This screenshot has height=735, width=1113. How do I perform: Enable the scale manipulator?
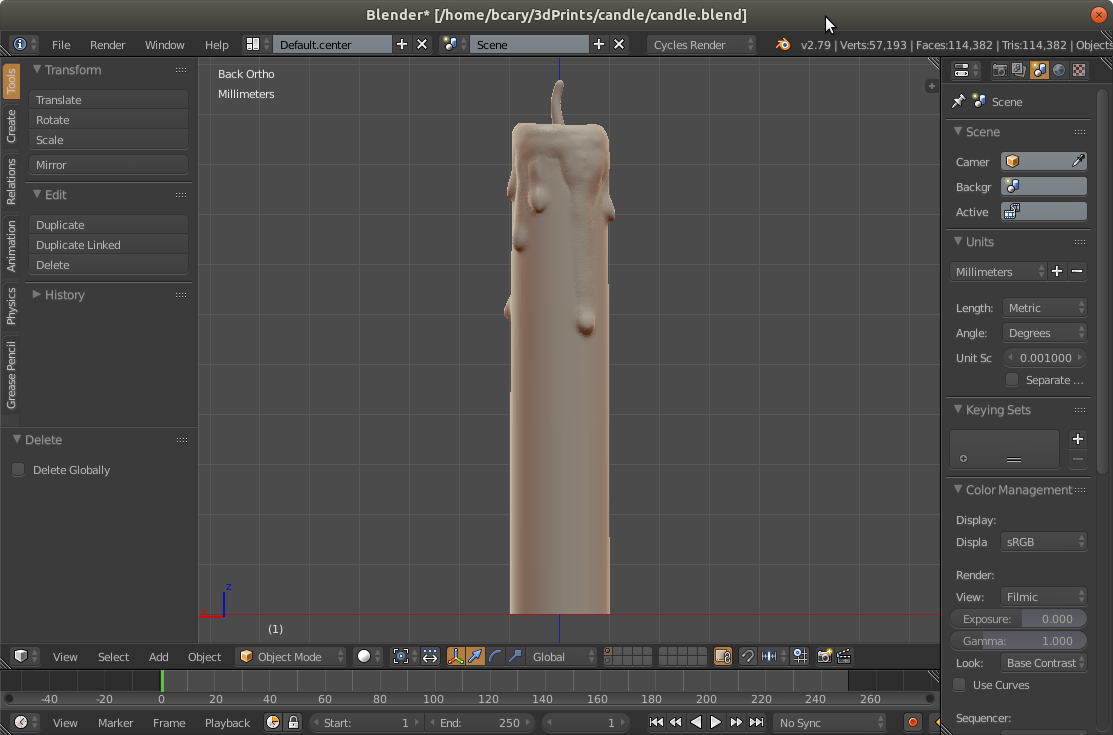point(515,656)
